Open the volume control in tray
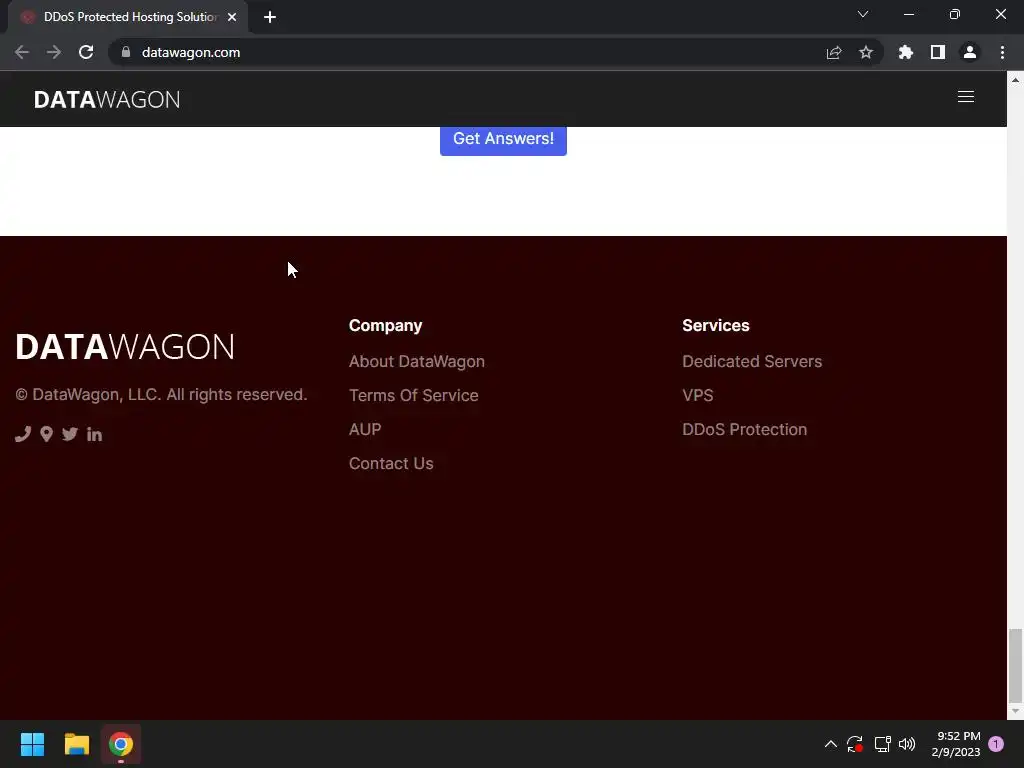This screenshot has height=768, width=1024. (907, 744)
